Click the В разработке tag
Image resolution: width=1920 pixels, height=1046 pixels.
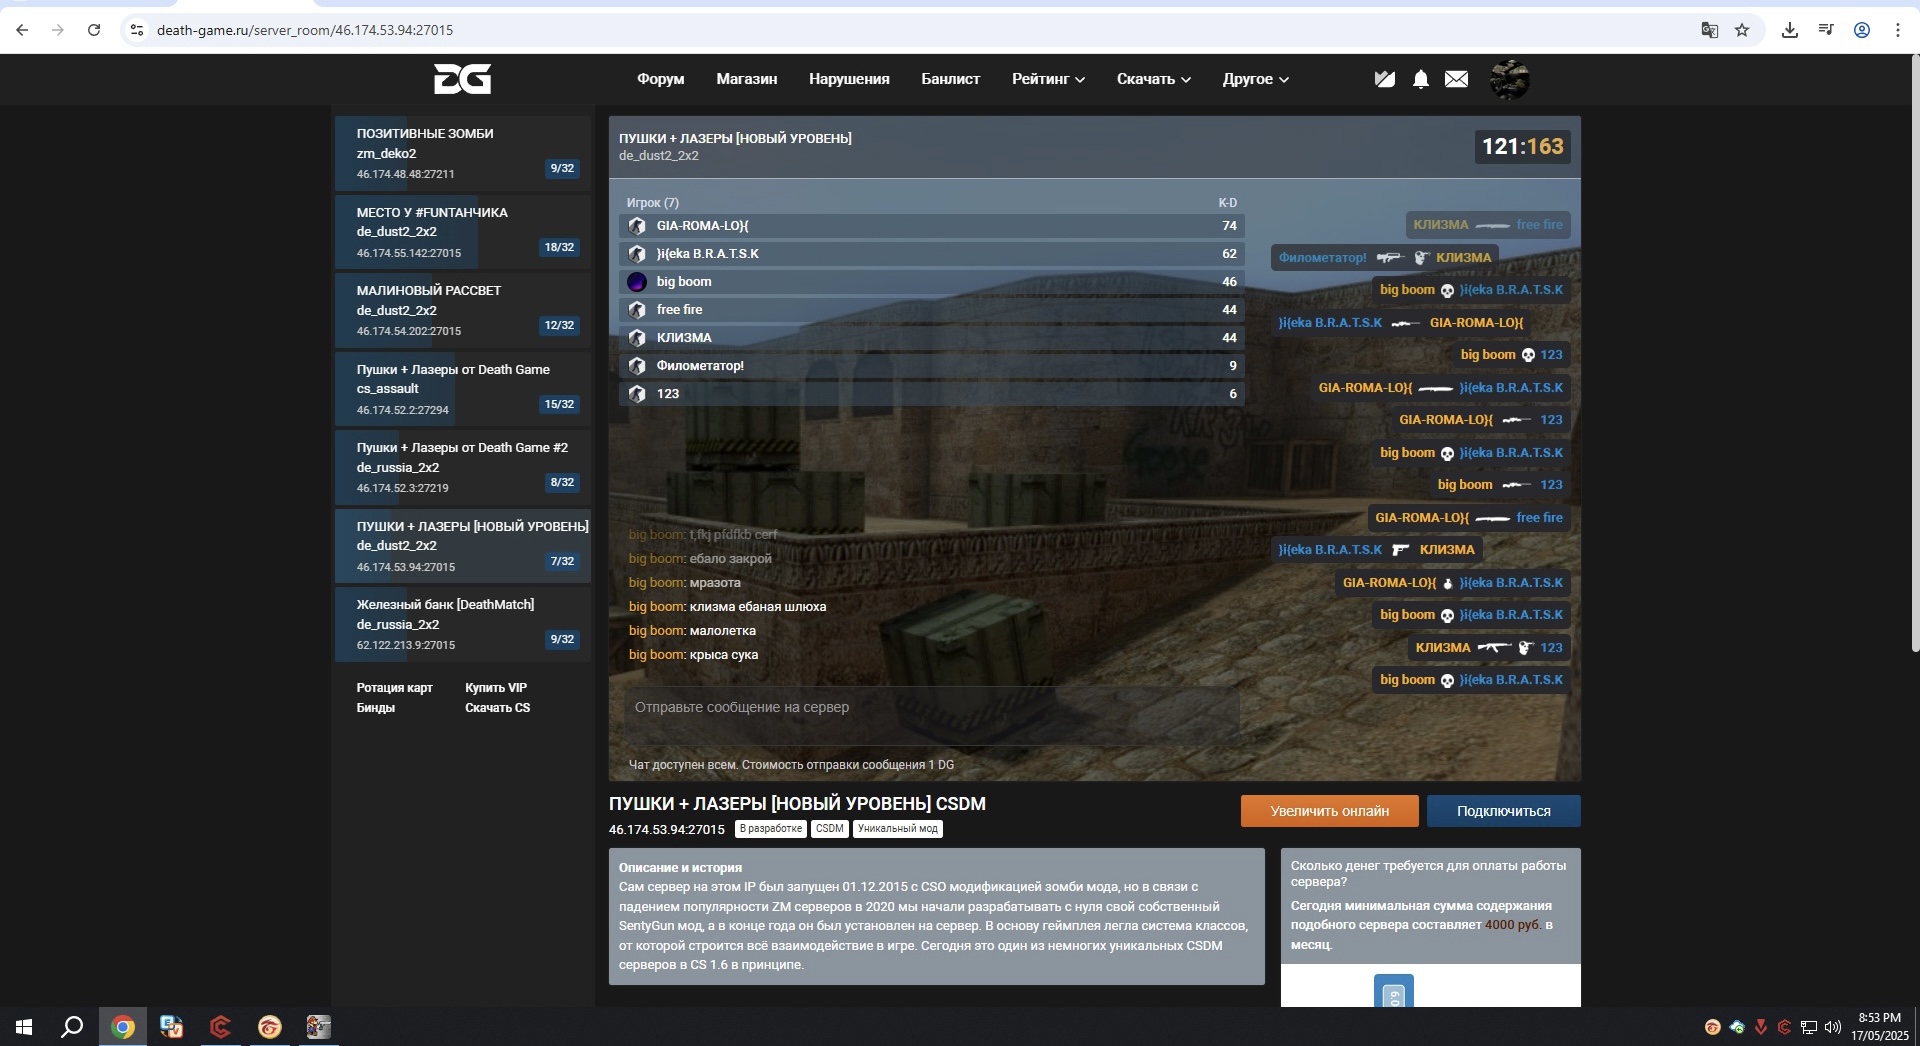coord(771,829)
